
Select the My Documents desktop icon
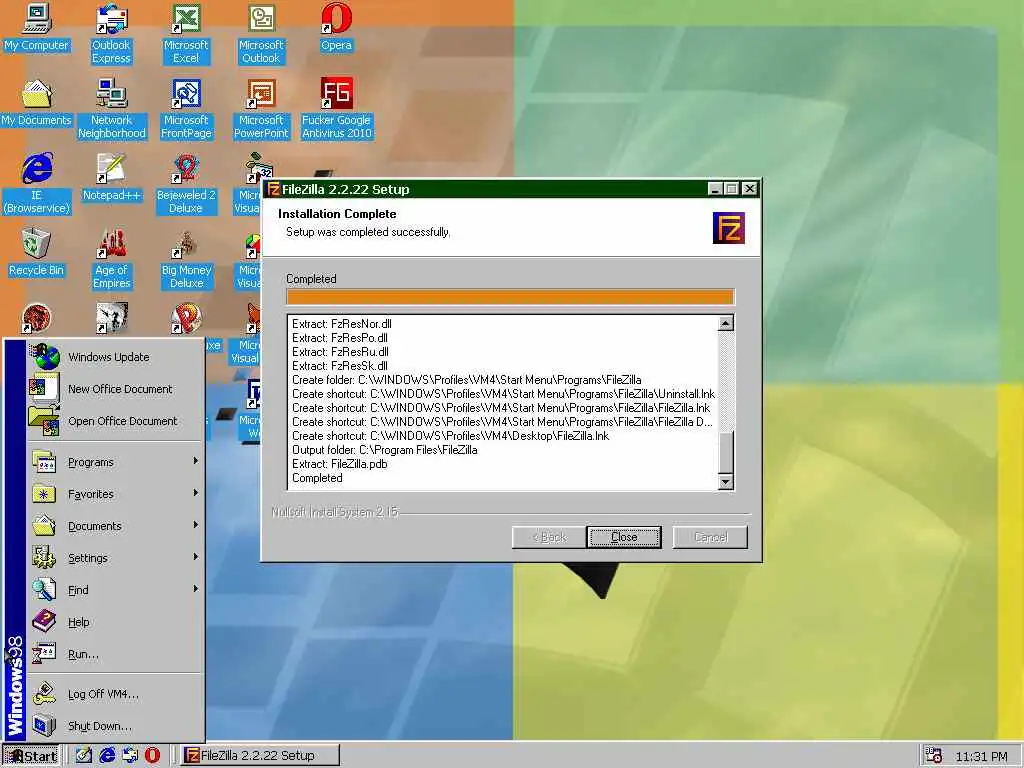coord(37,103)
